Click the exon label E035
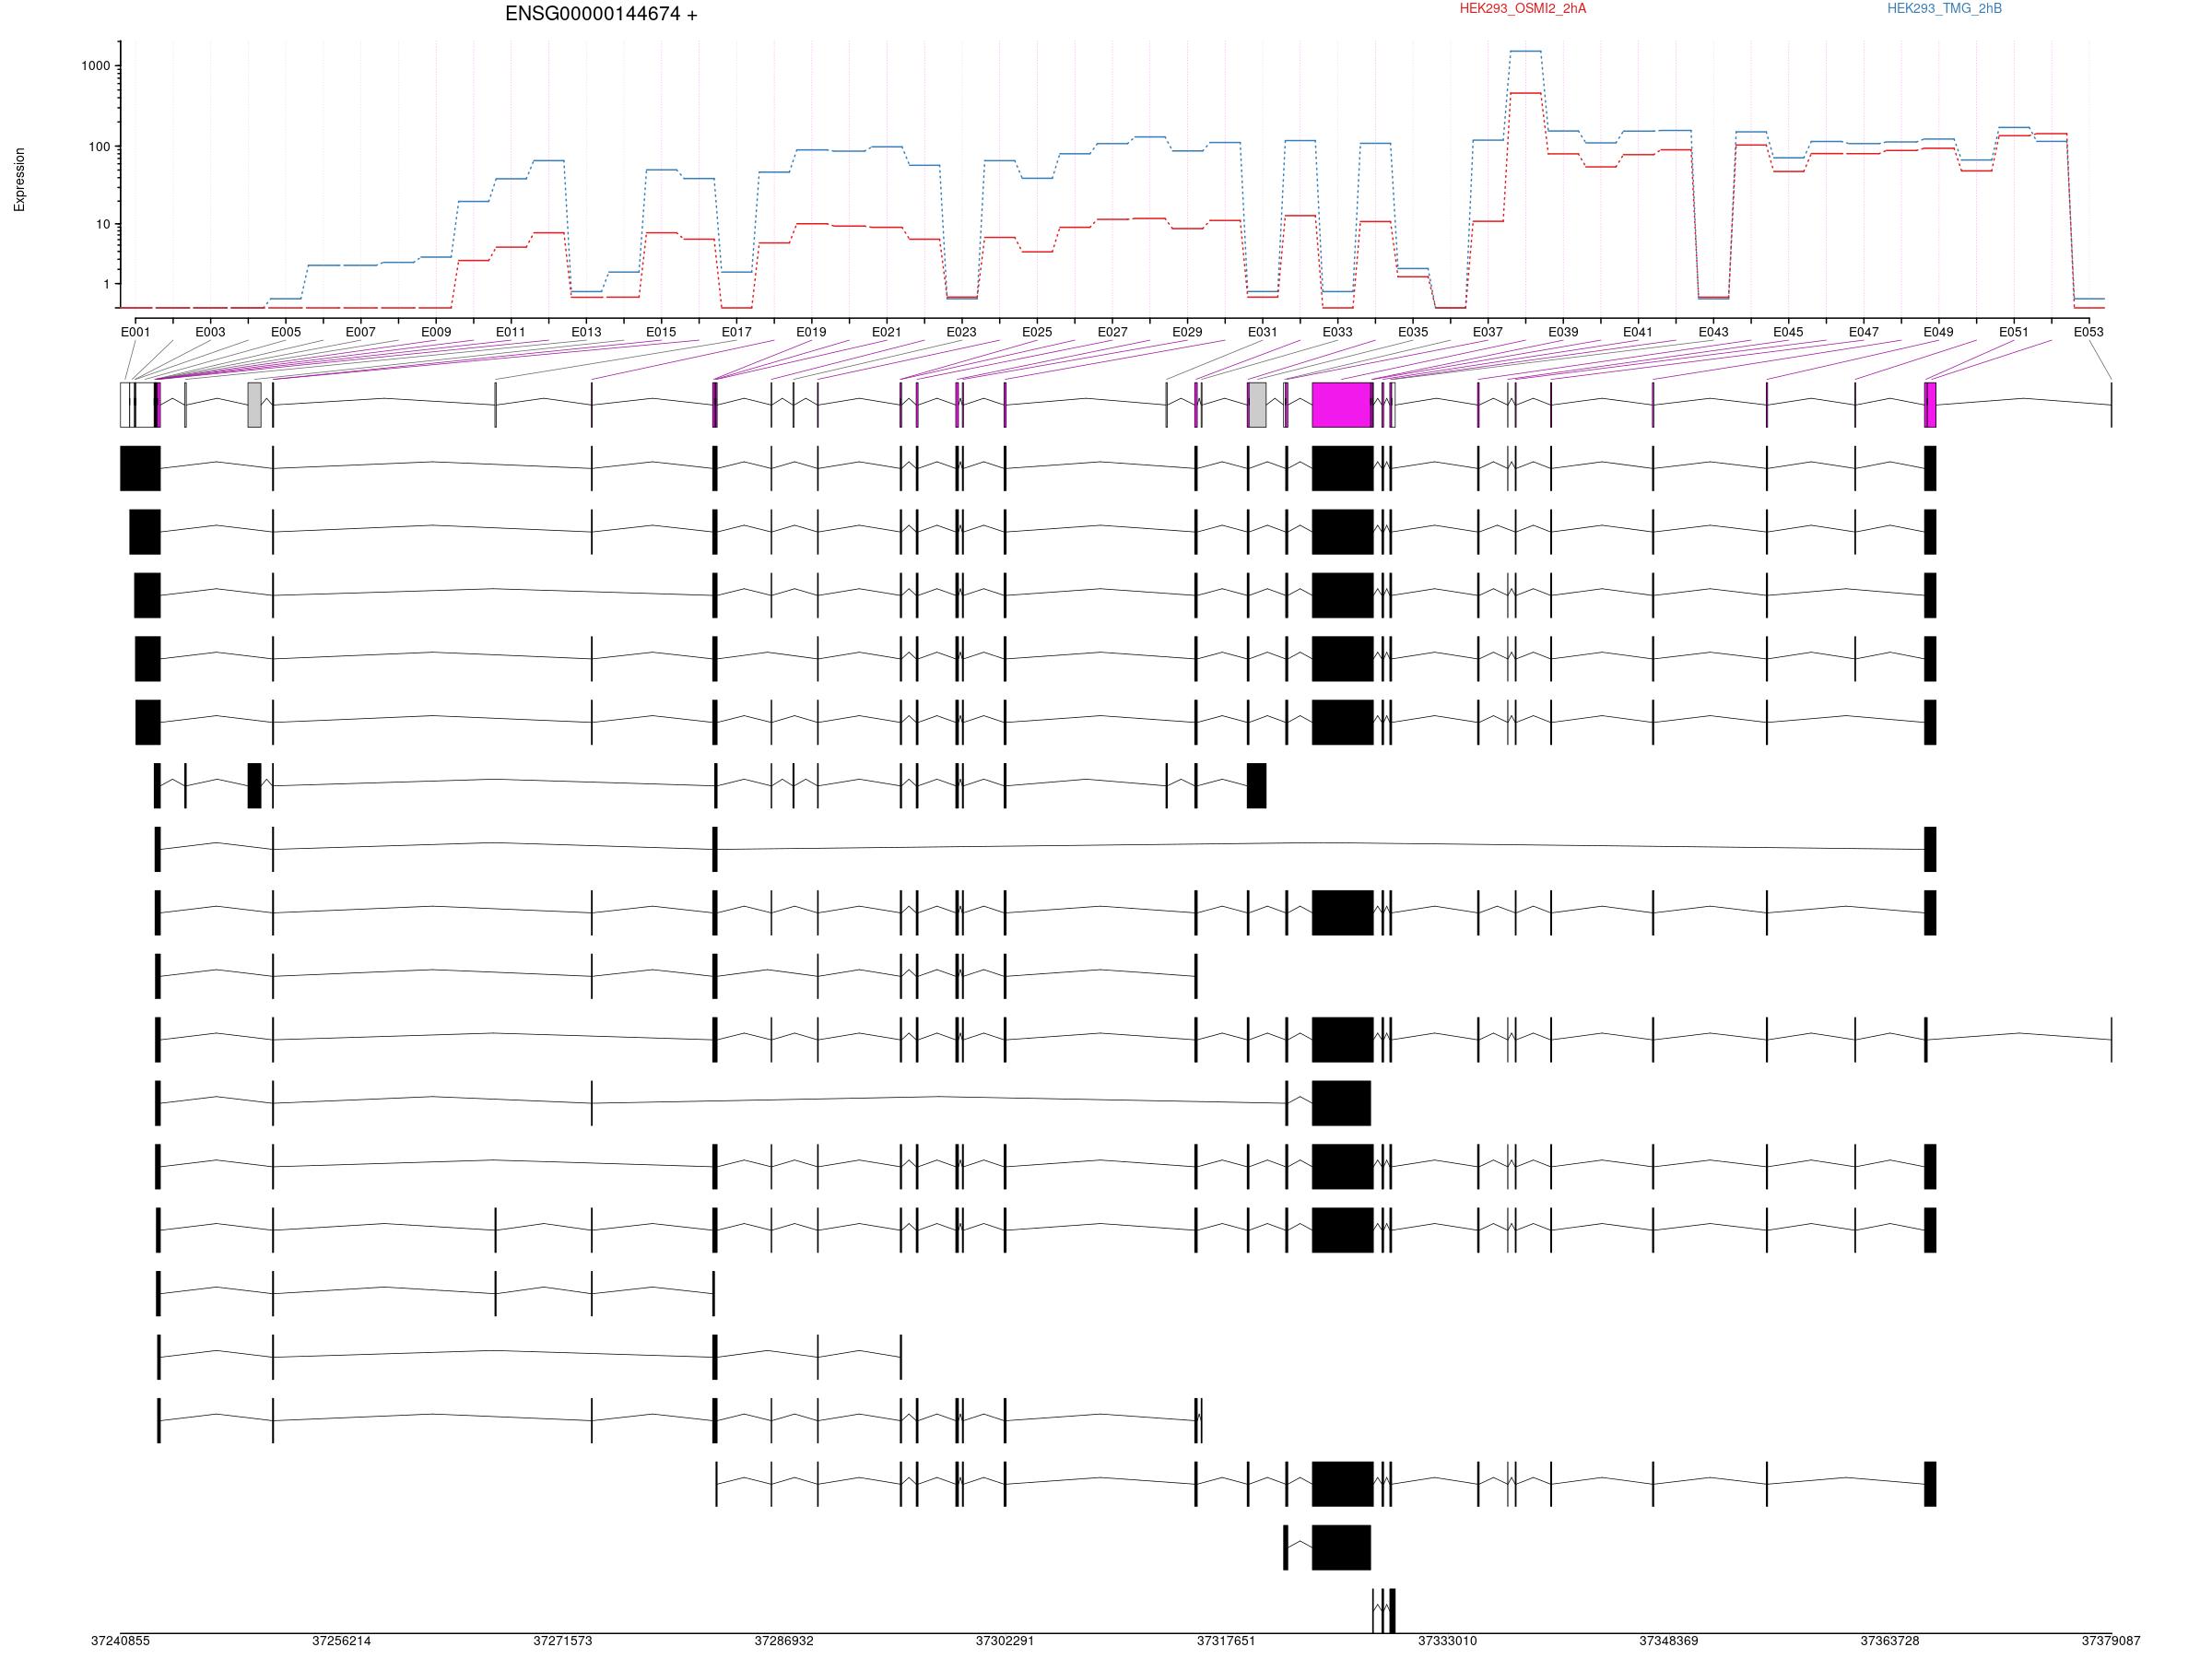This screenshot has height=1659, width=2212. coord(1413,332)
